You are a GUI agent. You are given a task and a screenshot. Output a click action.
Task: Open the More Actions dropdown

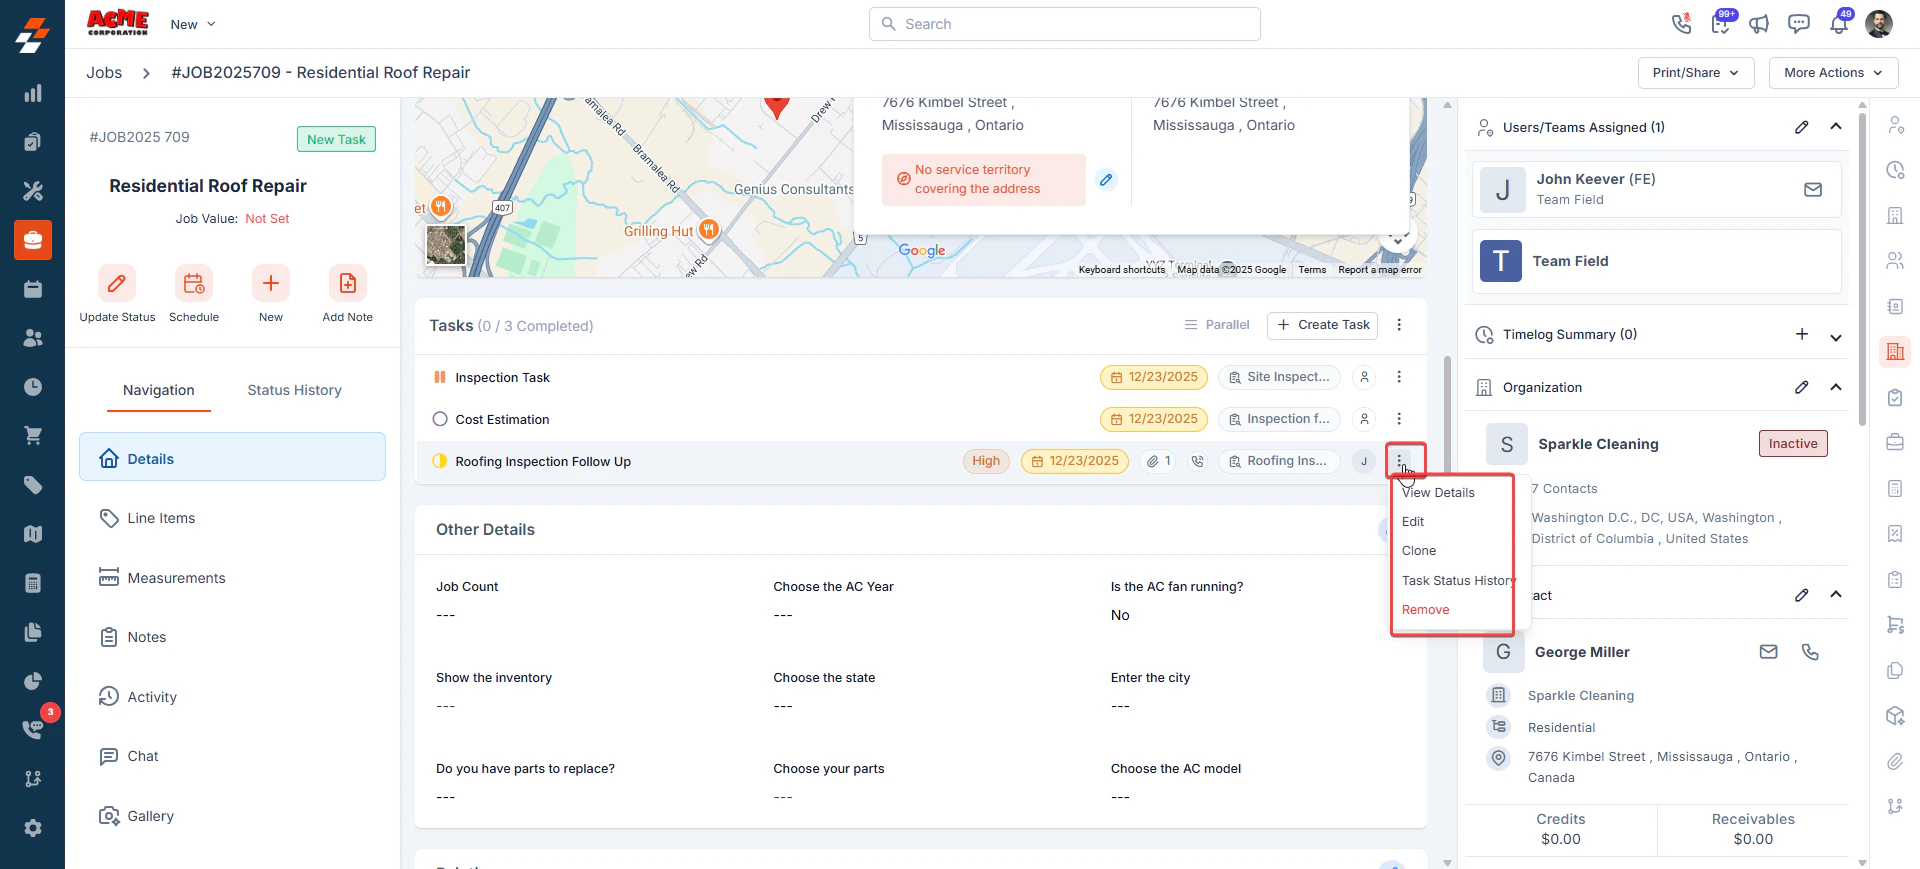(1833, 73)
